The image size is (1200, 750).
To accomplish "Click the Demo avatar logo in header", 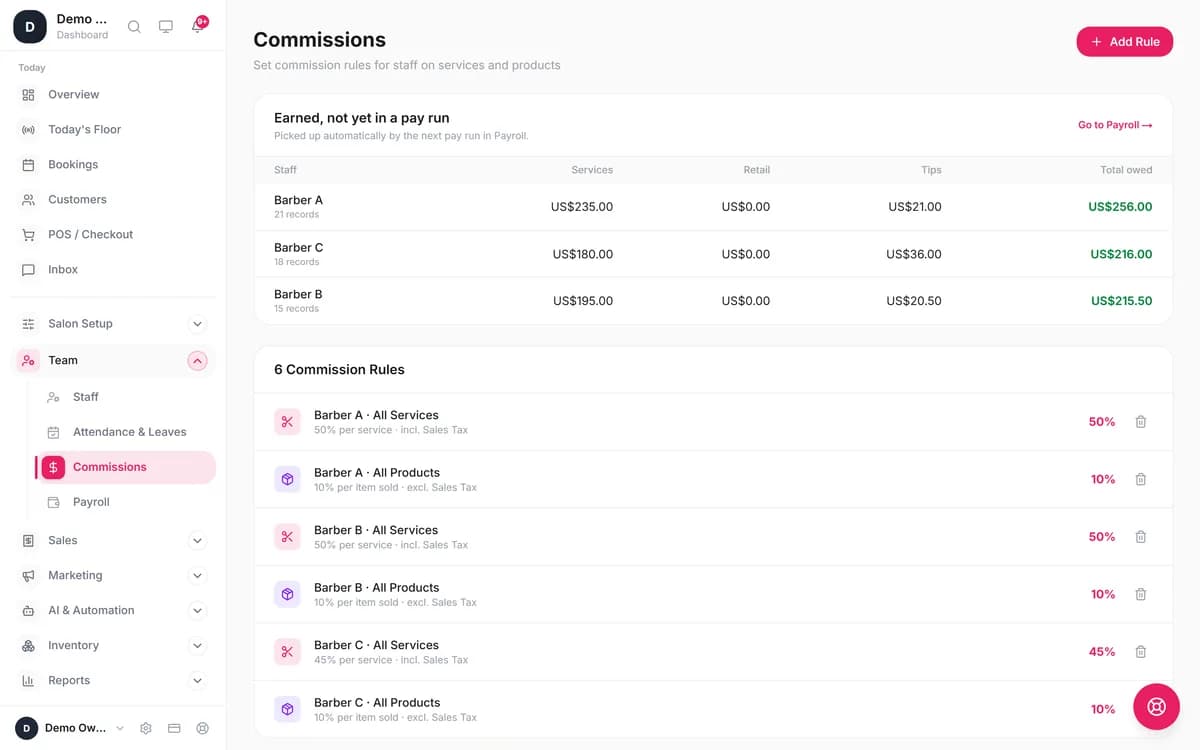I will click(x=29, y=27).
